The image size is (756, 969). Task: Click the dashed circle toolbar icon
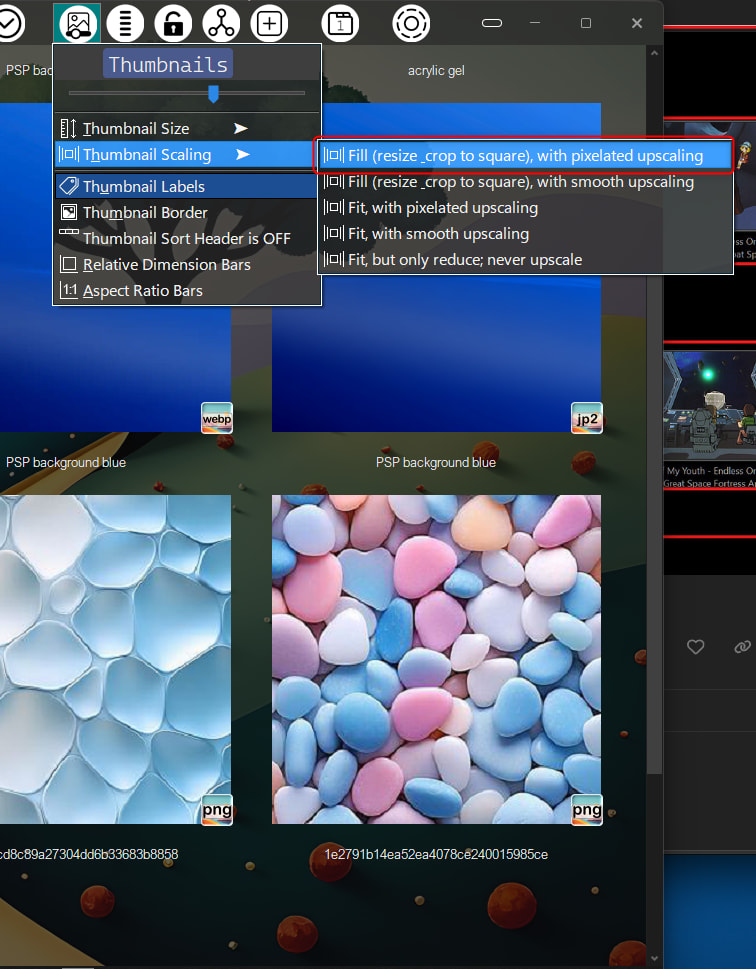point(411,22)
